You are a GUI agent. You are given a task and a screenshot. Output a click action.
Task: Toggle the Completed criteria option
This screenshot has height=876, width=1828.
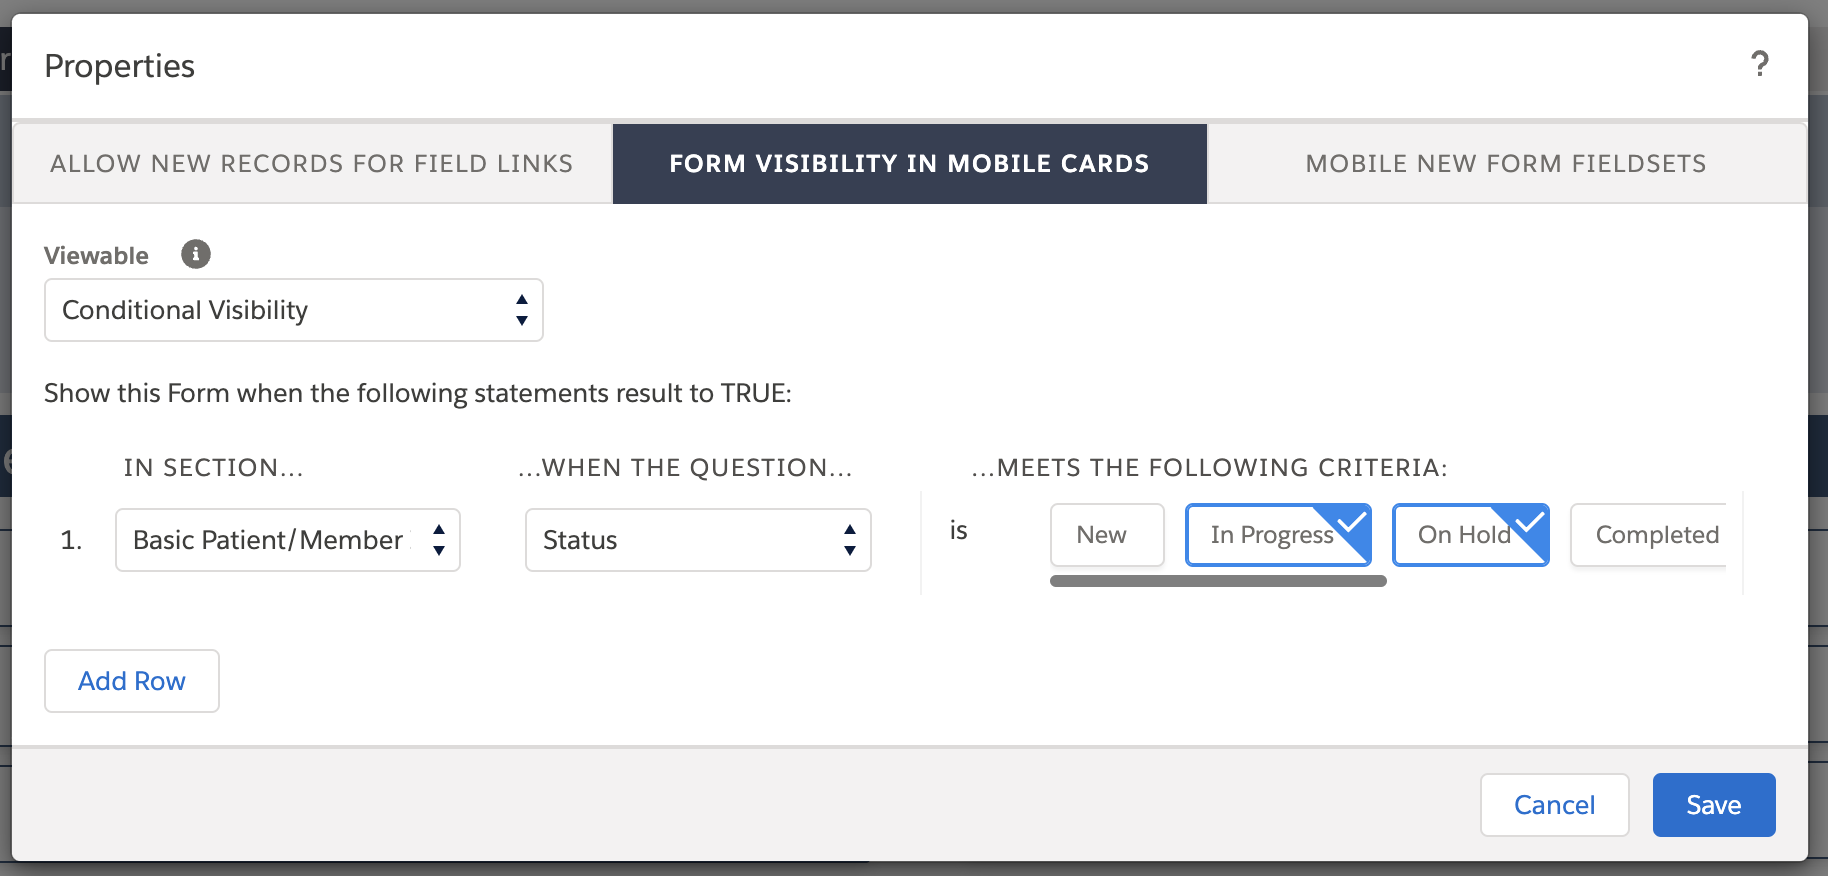(x=1648, y=535)
